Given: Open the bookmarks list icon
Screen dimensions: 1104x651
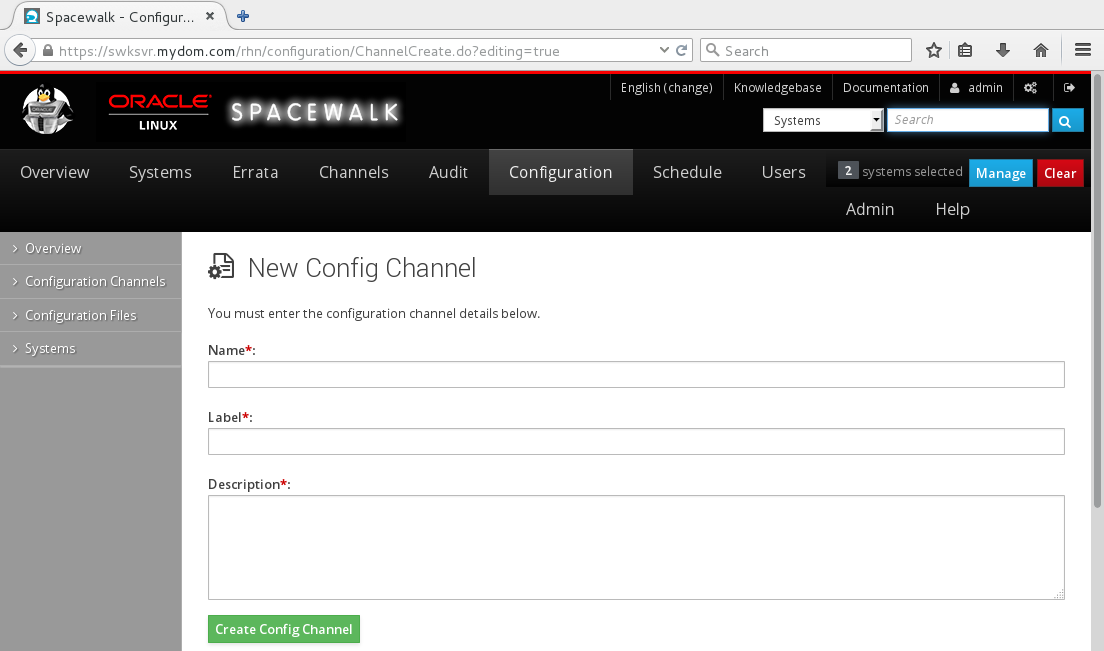Looking at the screenshot, I should click(x=965, y=50).
